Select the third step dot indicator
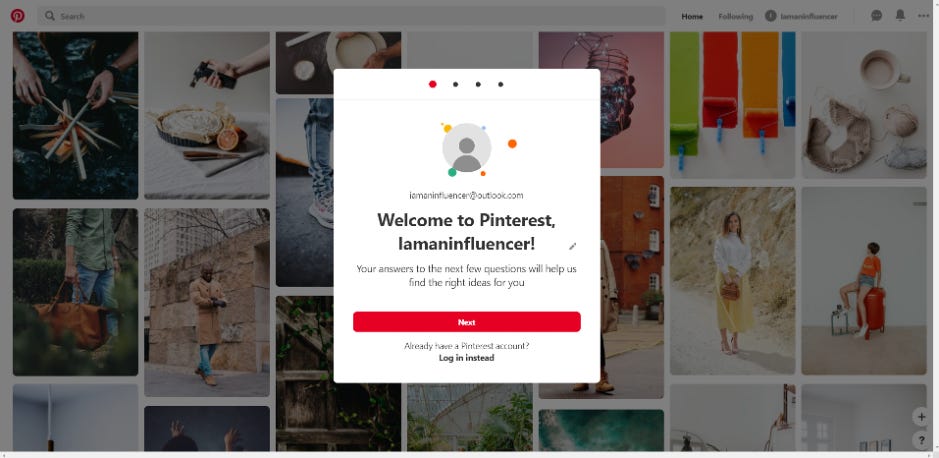 pyautogui.click(x=478, y=84)
